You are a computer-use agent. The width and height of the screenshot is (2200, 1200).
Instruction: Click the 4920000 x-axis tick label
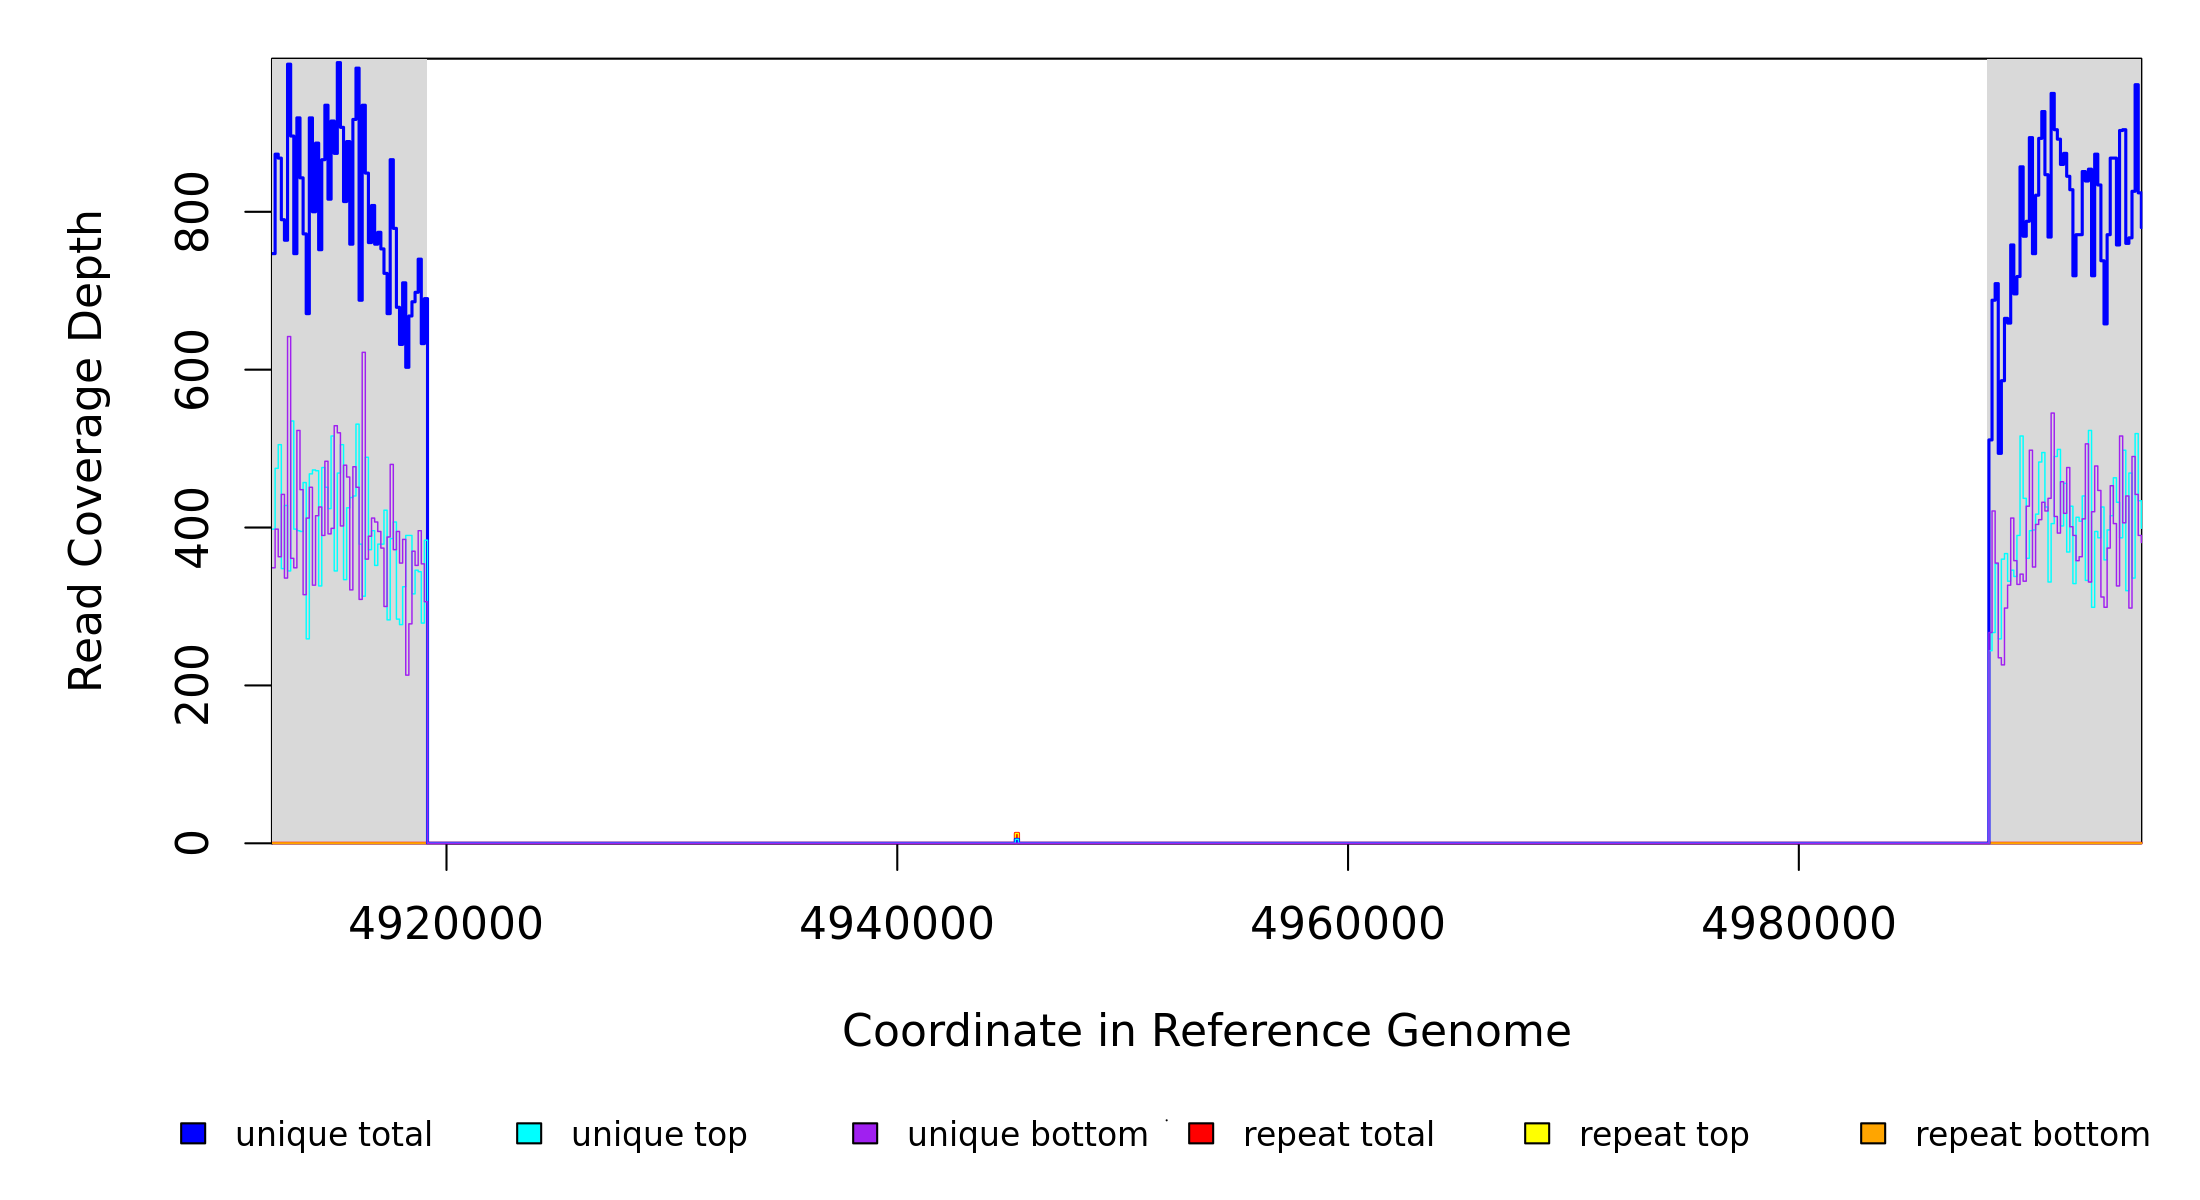click(445, 924)
